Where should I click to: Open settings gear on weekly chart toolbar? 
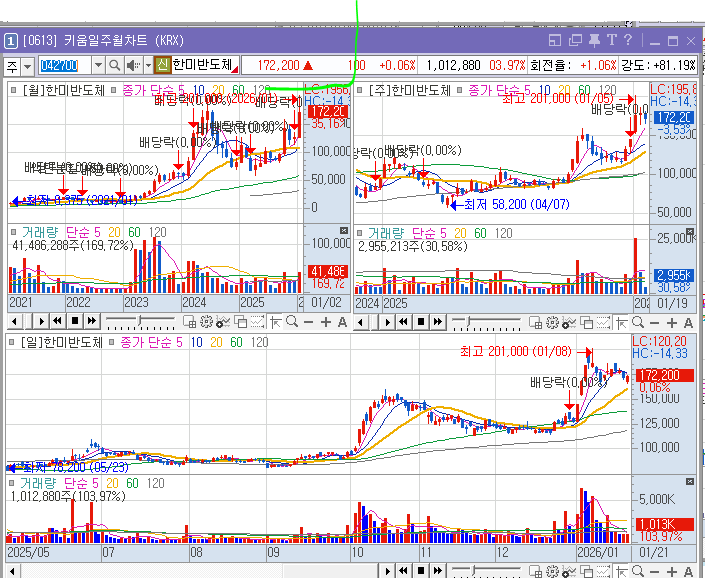pyautogui.click(x=552, y=323)
